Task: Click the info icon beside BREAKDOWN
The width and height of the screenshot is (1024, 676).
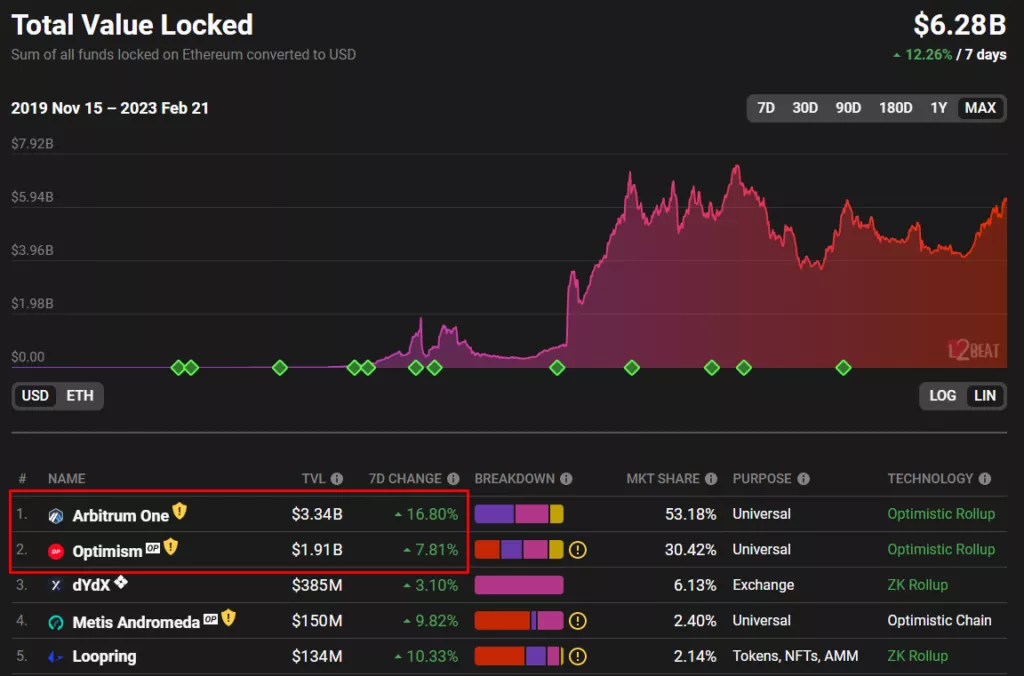Action: 566,479
